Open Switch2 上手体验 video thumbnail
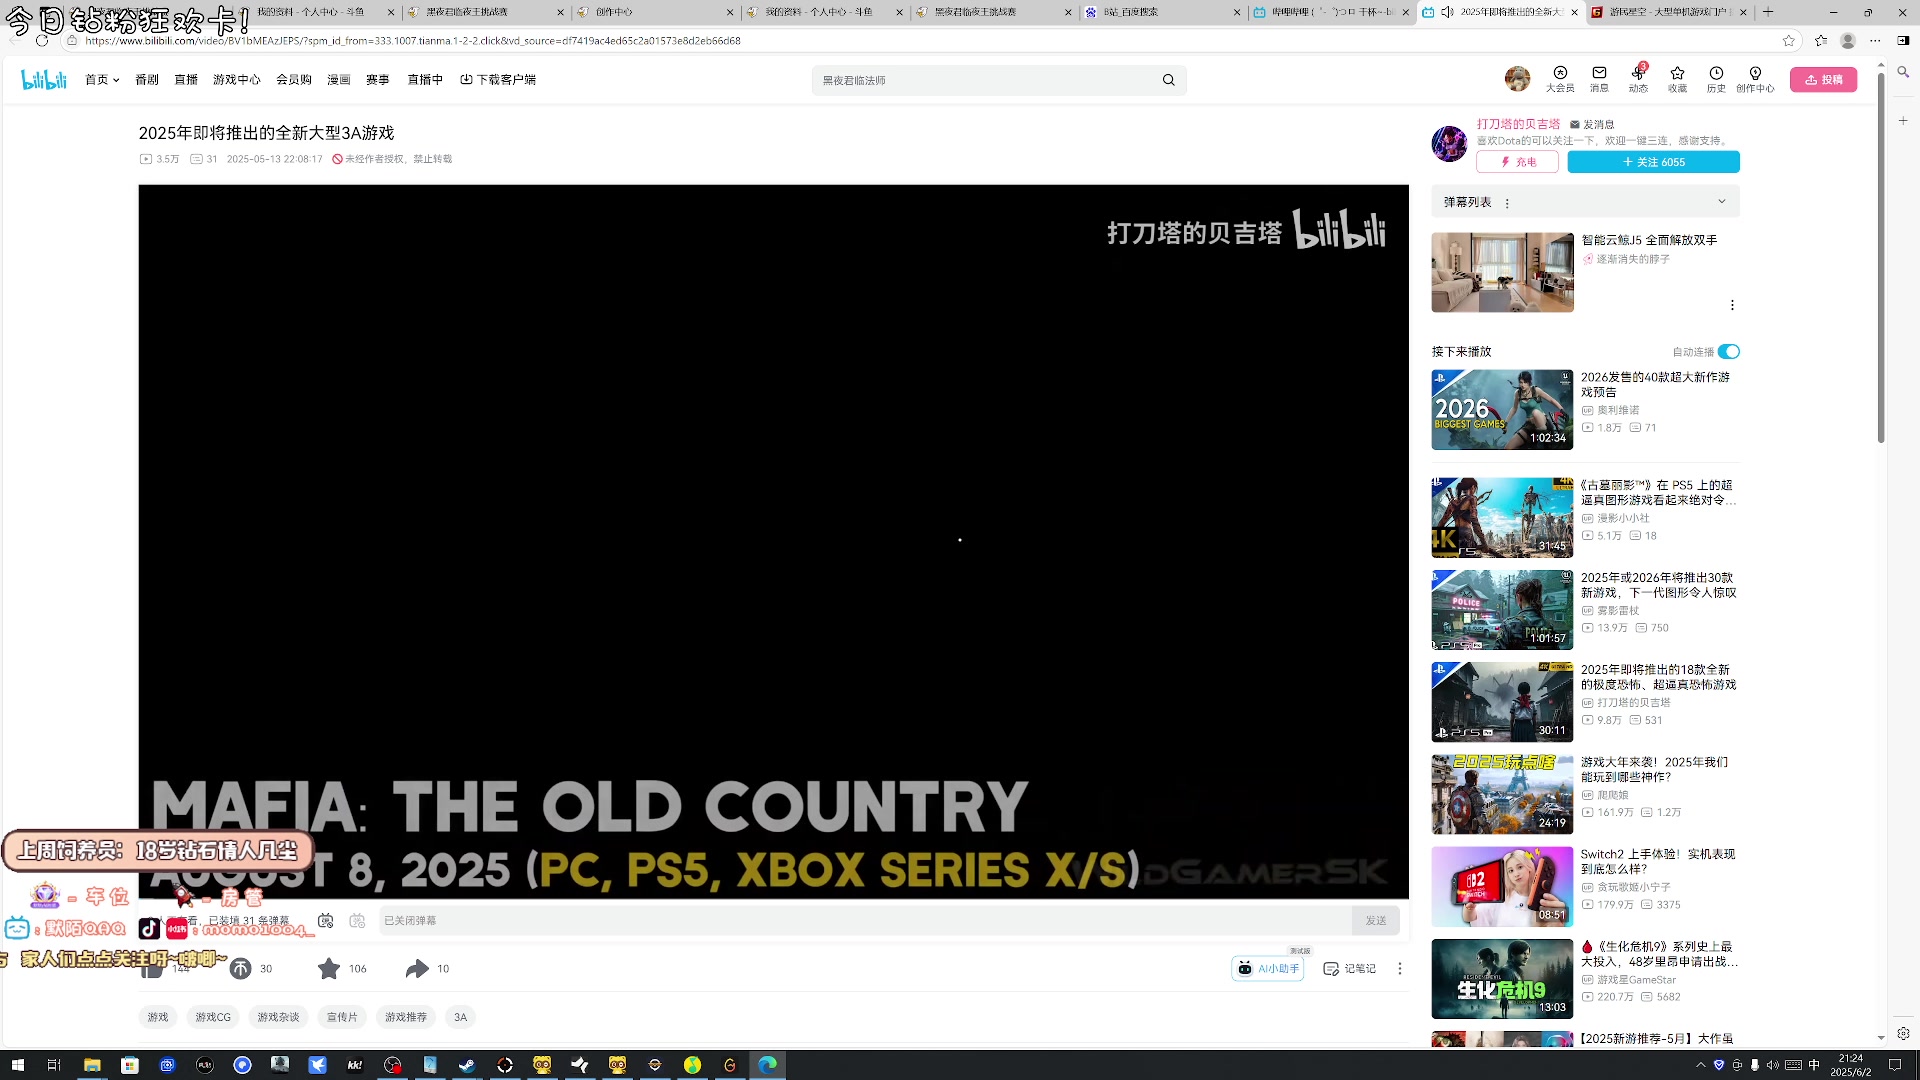This screenshot has height=1080, width=1920. 1502,887
